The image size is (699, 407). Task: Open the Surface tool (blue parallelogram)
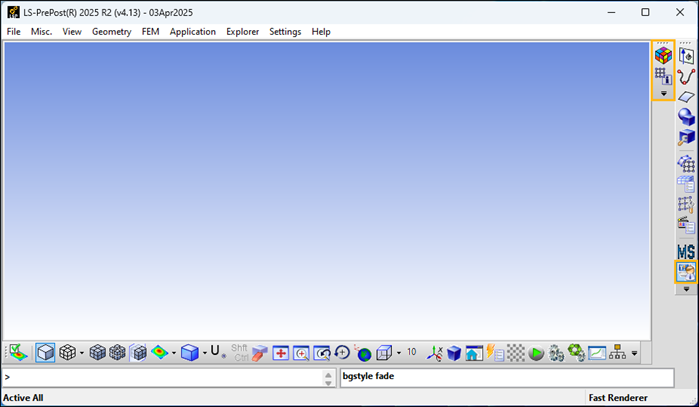pyautogui.click(x=687, y=97)
